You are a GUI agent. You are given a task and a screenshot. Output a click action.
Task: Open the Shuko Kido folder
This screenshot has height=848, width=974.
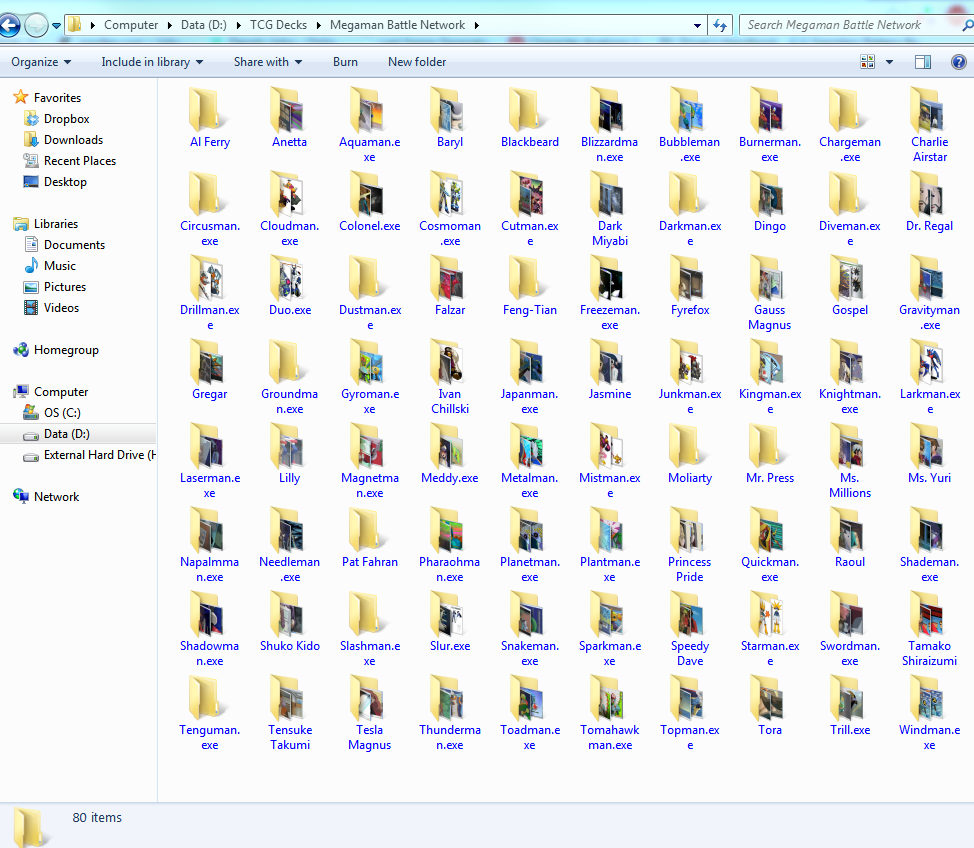click(x=289, y=621)
